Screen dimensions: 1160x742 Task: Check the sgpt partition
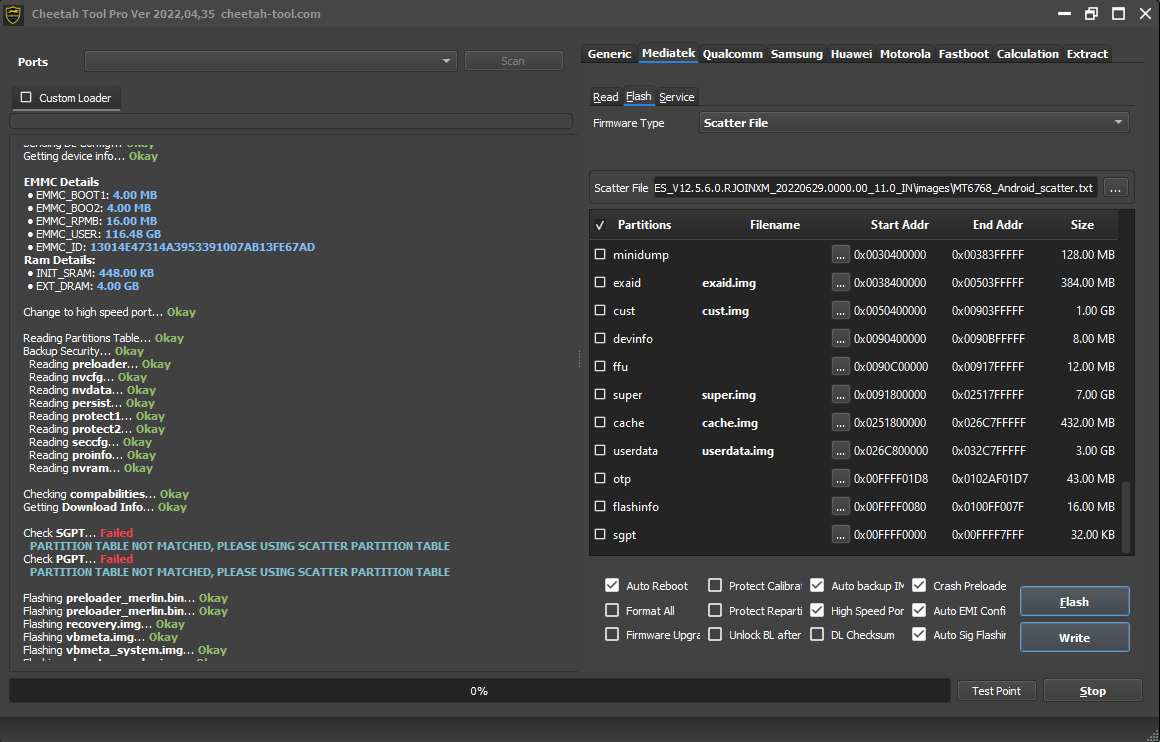point(600,534)
